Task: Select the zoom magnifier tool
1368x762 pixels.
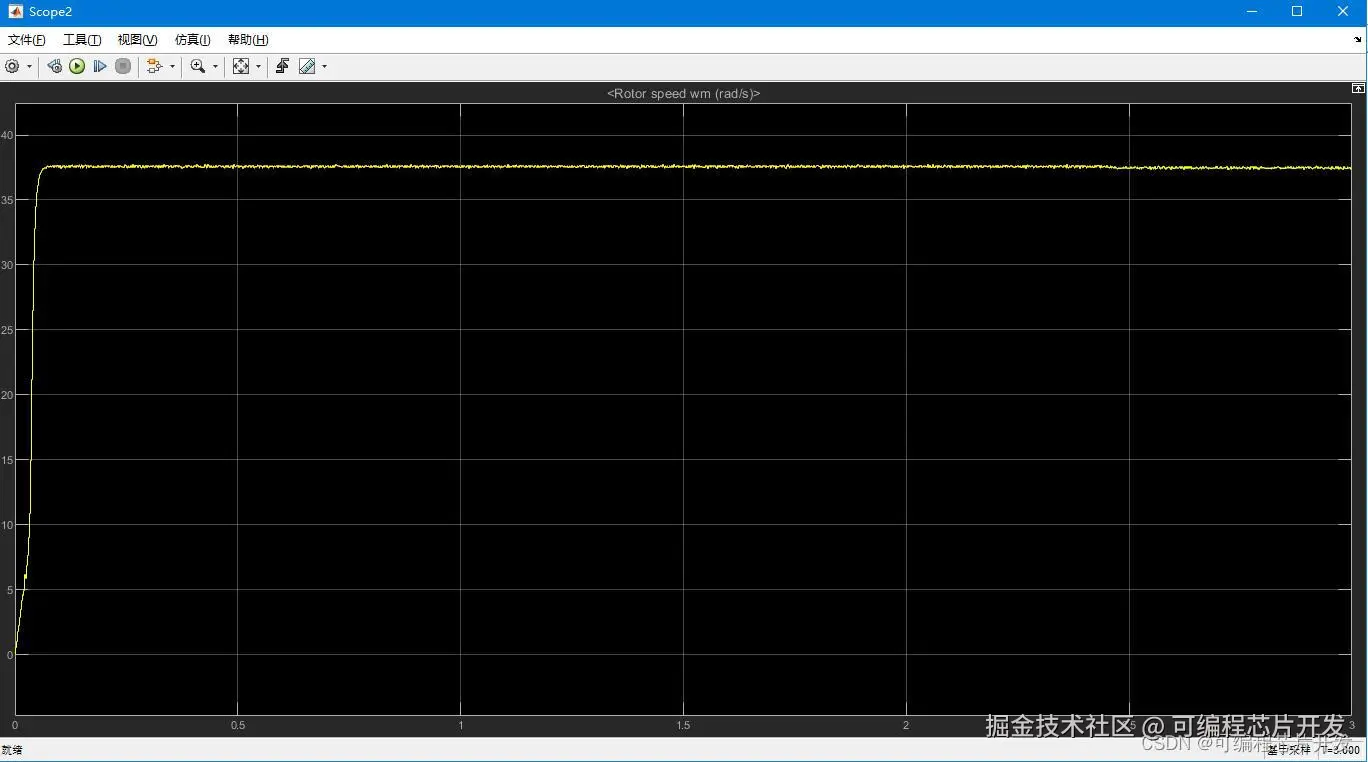Action: coord(198,66)
